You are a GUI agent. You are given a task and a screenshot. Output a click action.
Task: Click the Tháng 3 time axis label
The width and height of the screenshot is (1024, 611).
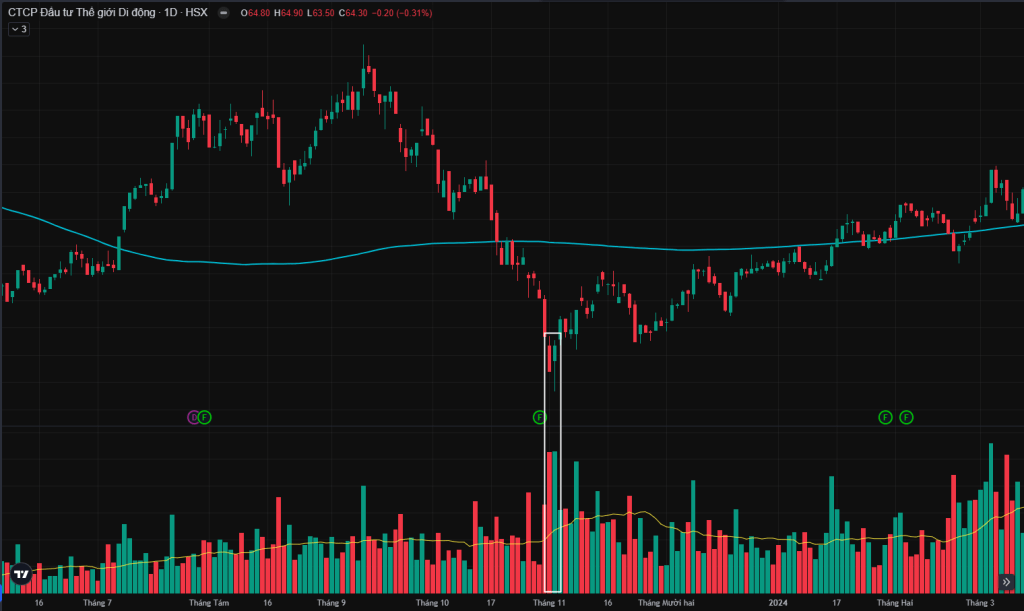click(x=980, y=603)
